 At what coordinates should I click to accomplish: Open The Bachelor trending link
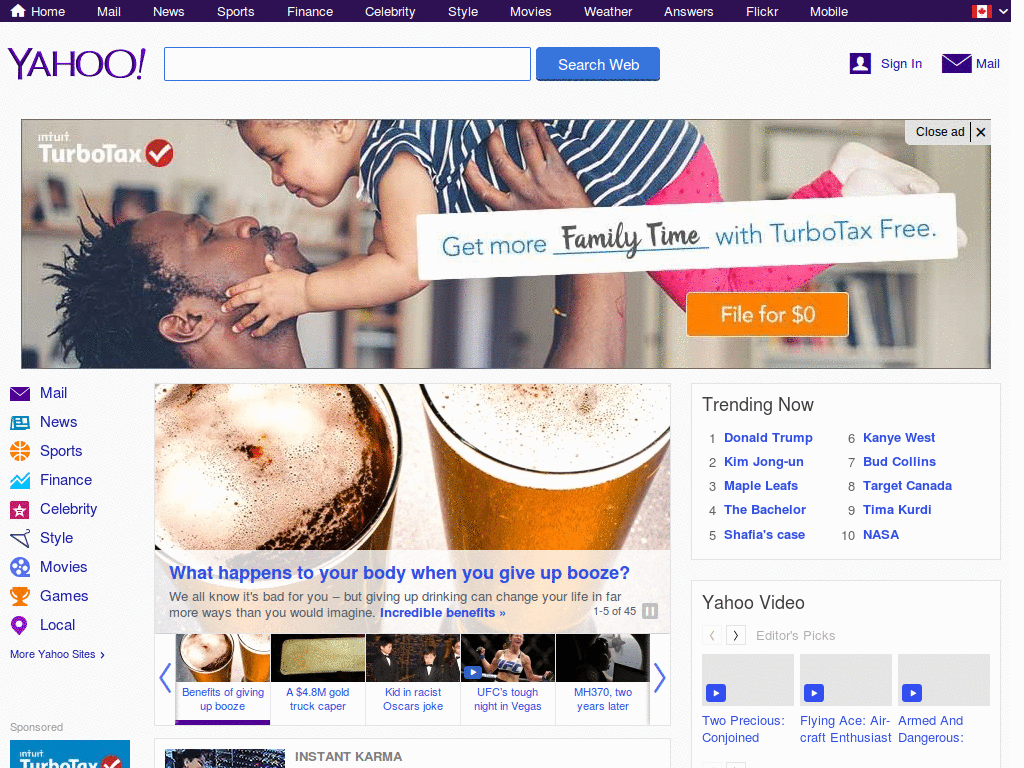tap(765, 510)
